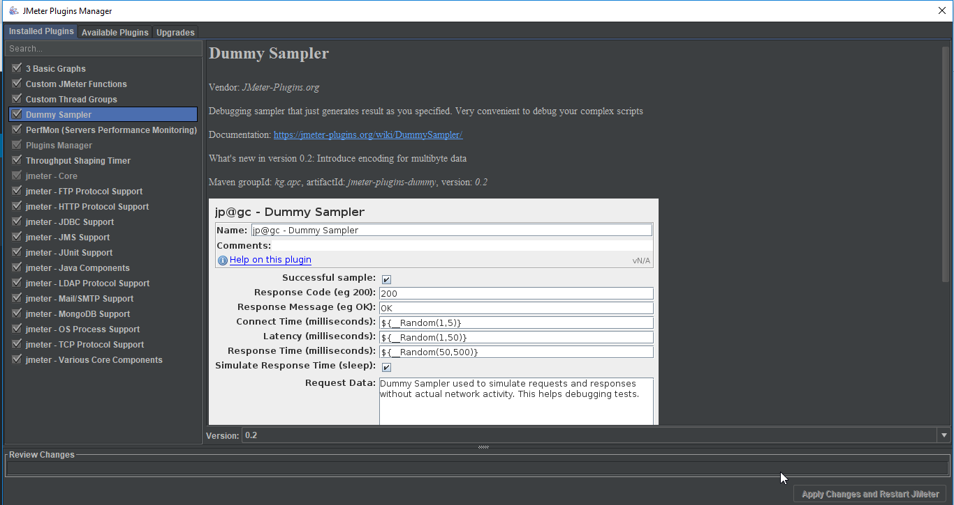
Task: Uncheck jmeter - FTP Protocol Support checkbox
Action: 17,190
